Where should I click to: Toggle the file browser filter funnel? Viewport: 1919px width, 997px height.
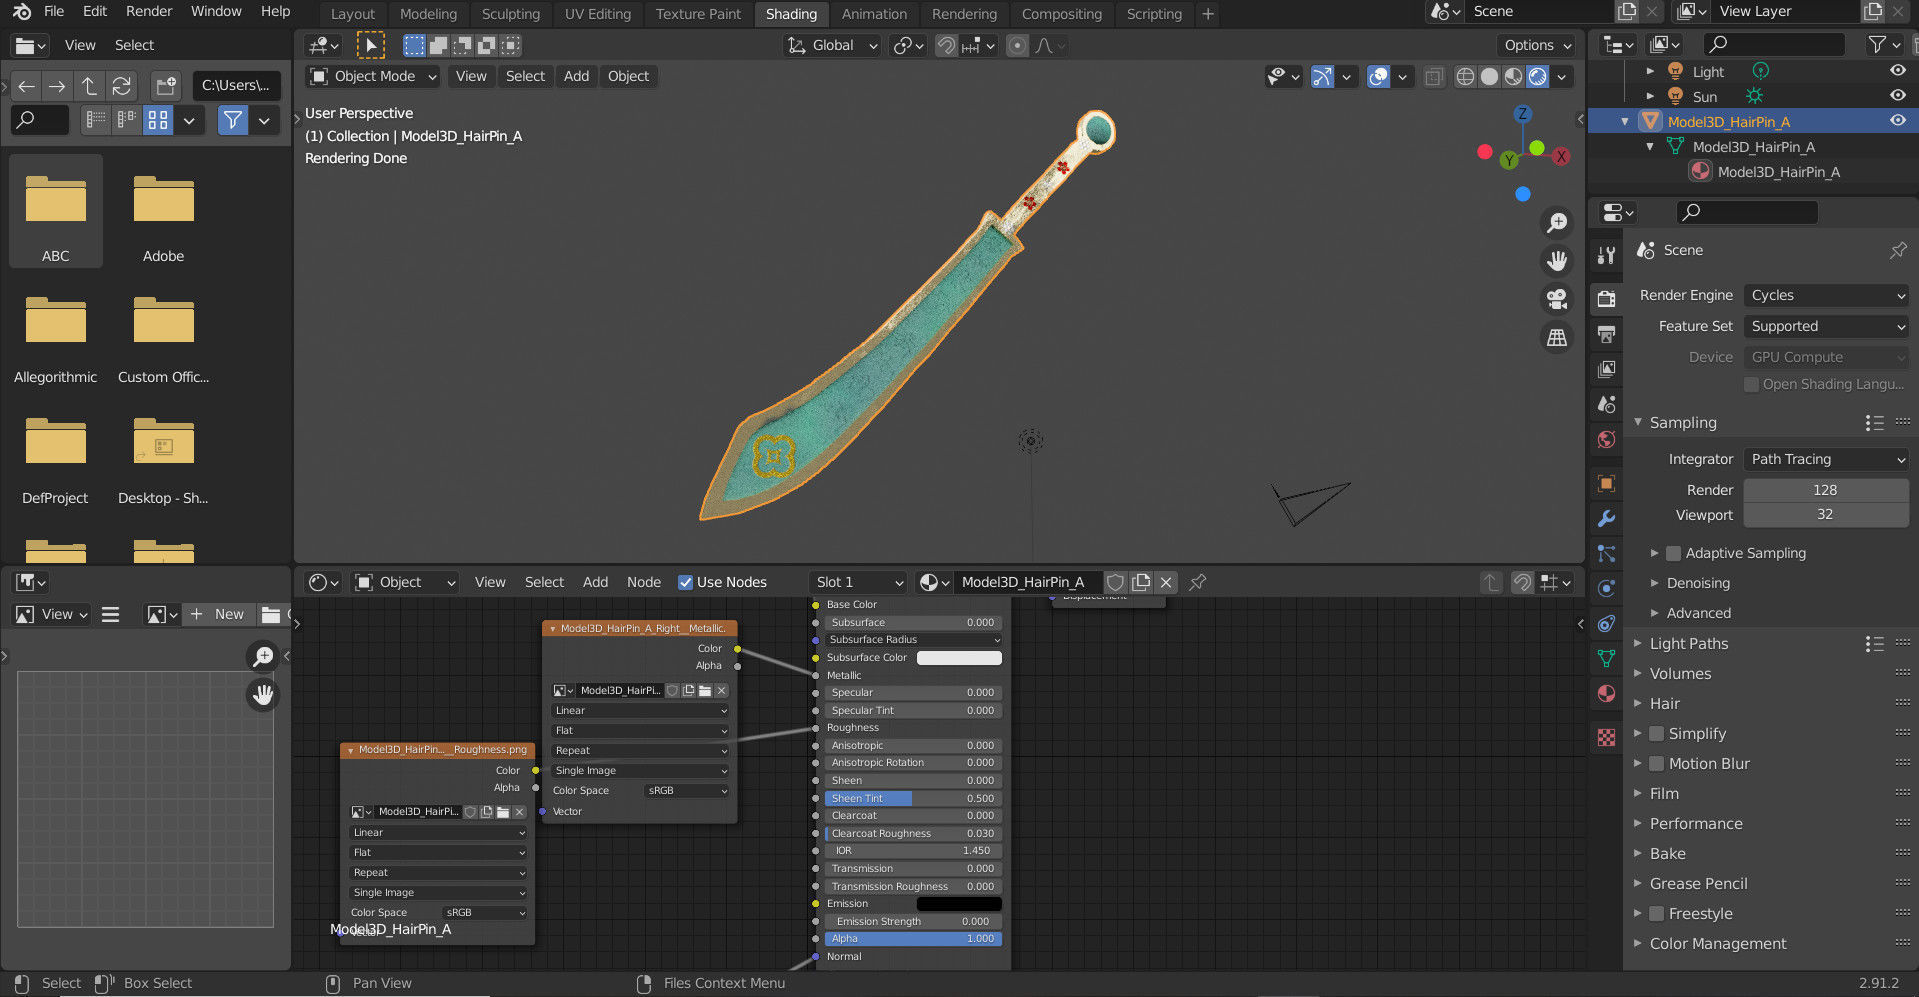233,120
